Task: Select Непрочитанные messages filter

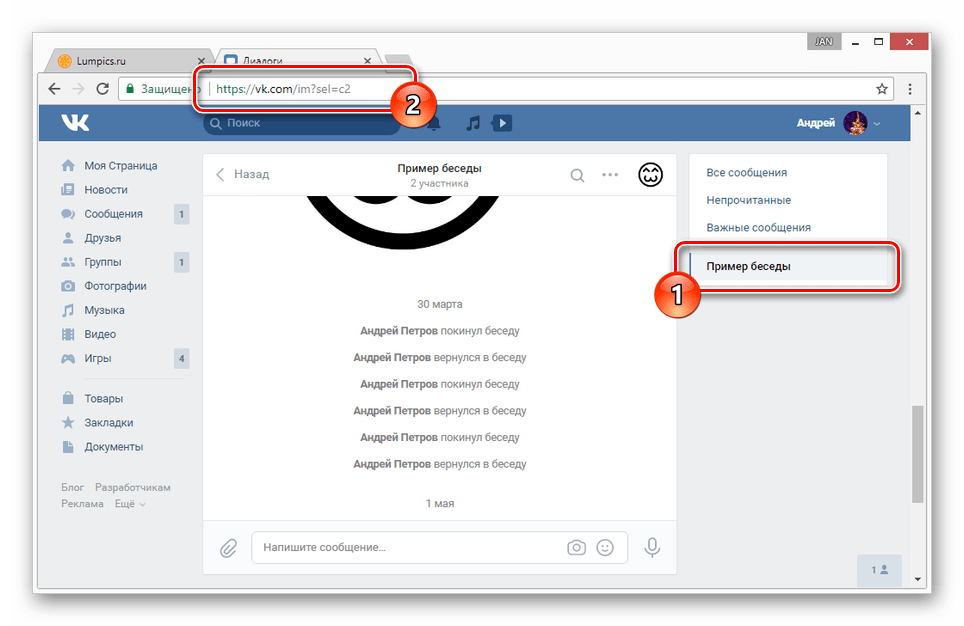Action: [x=748, y=200]
